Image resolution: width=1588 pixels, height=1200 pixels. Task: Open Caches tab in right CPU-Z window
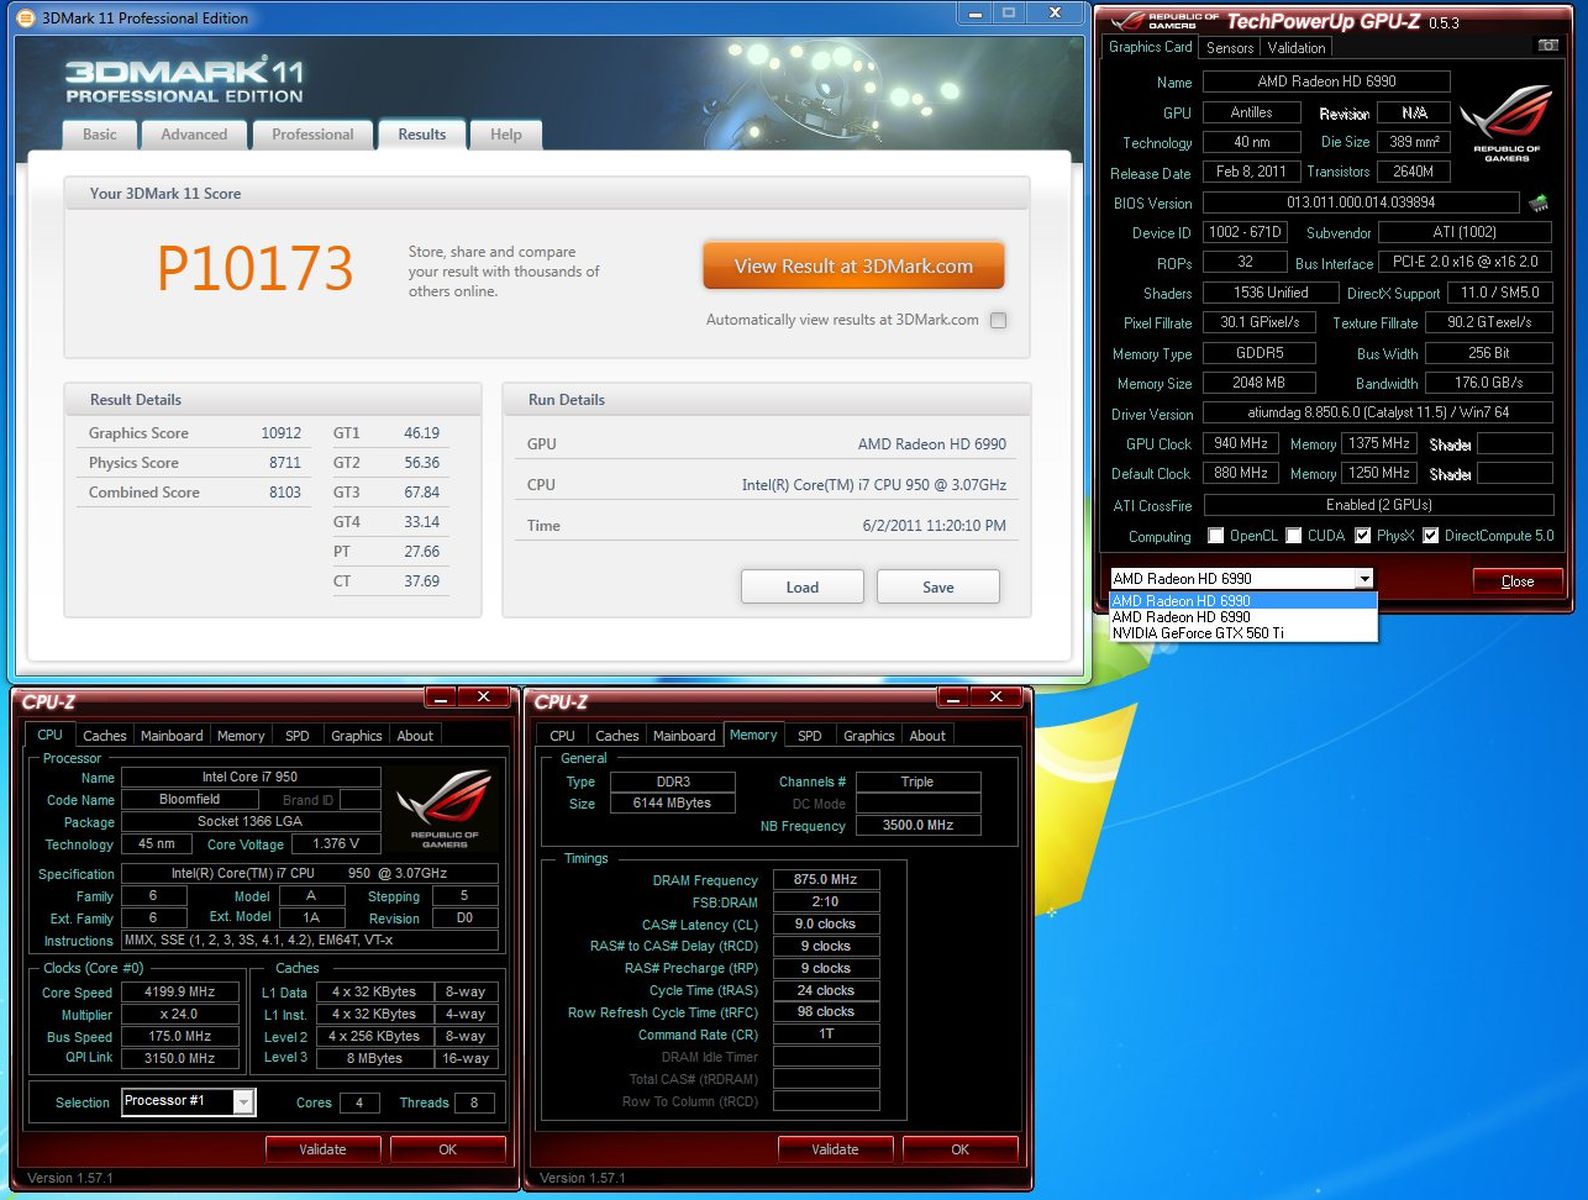pyautogui.click(x=617, y=736)
